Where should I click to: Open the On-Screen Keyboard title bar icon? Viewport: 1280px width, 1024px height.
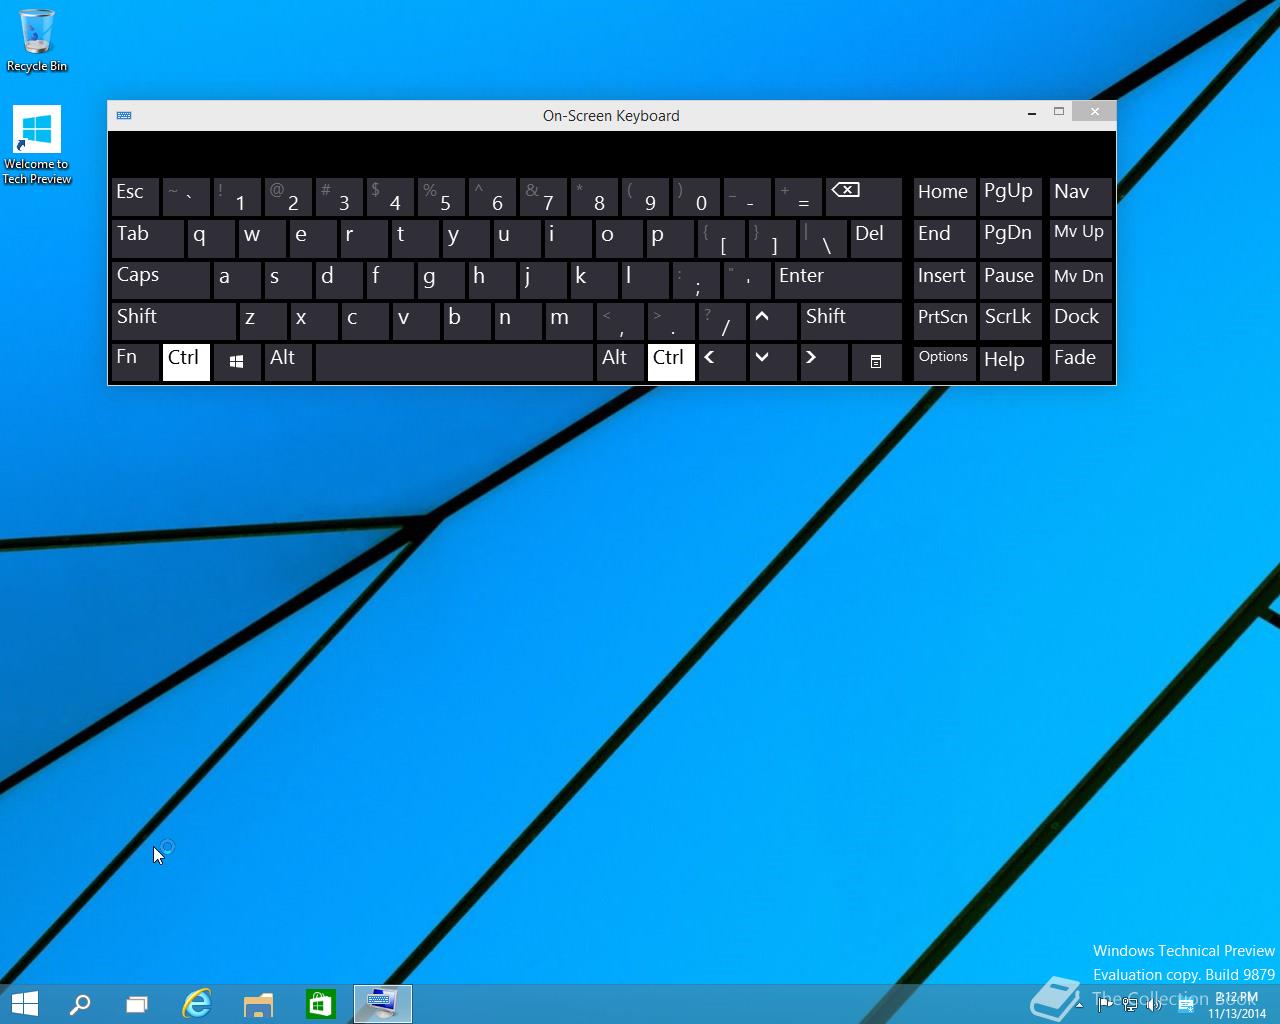pyautogui.click(x=124, y=115)
